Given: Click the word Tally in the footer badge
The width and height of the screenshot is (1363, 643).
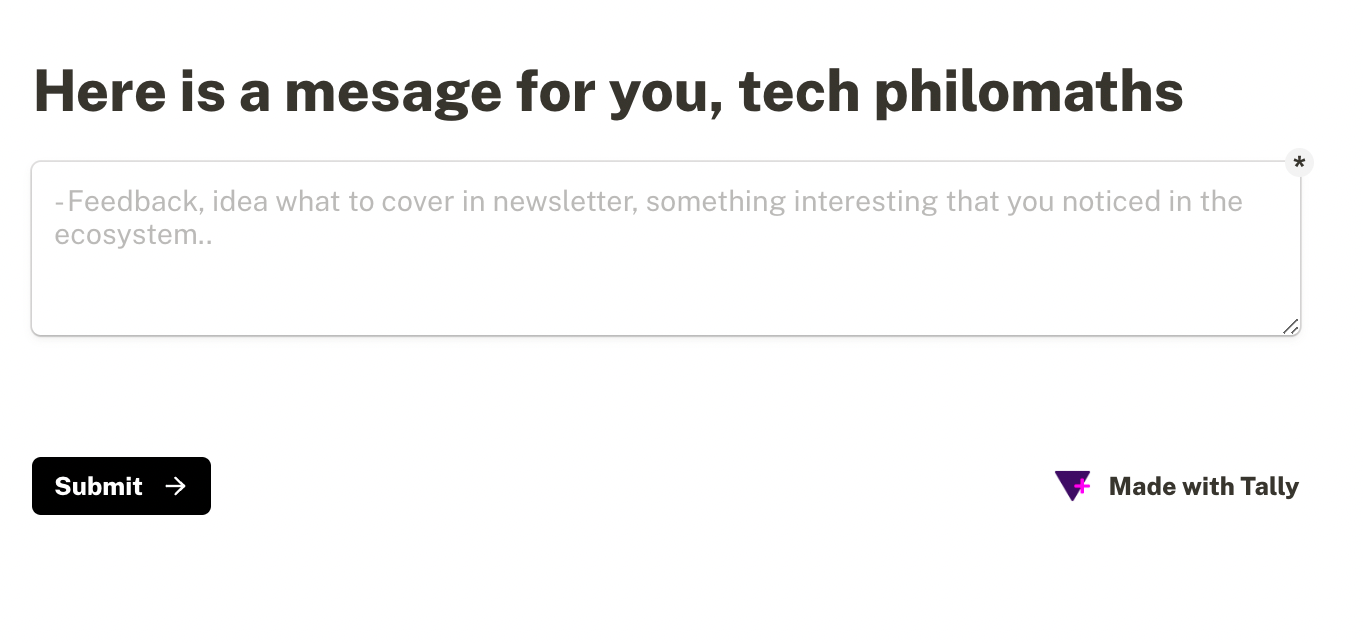Looking at the screenshot, I should coord(1269,487).
